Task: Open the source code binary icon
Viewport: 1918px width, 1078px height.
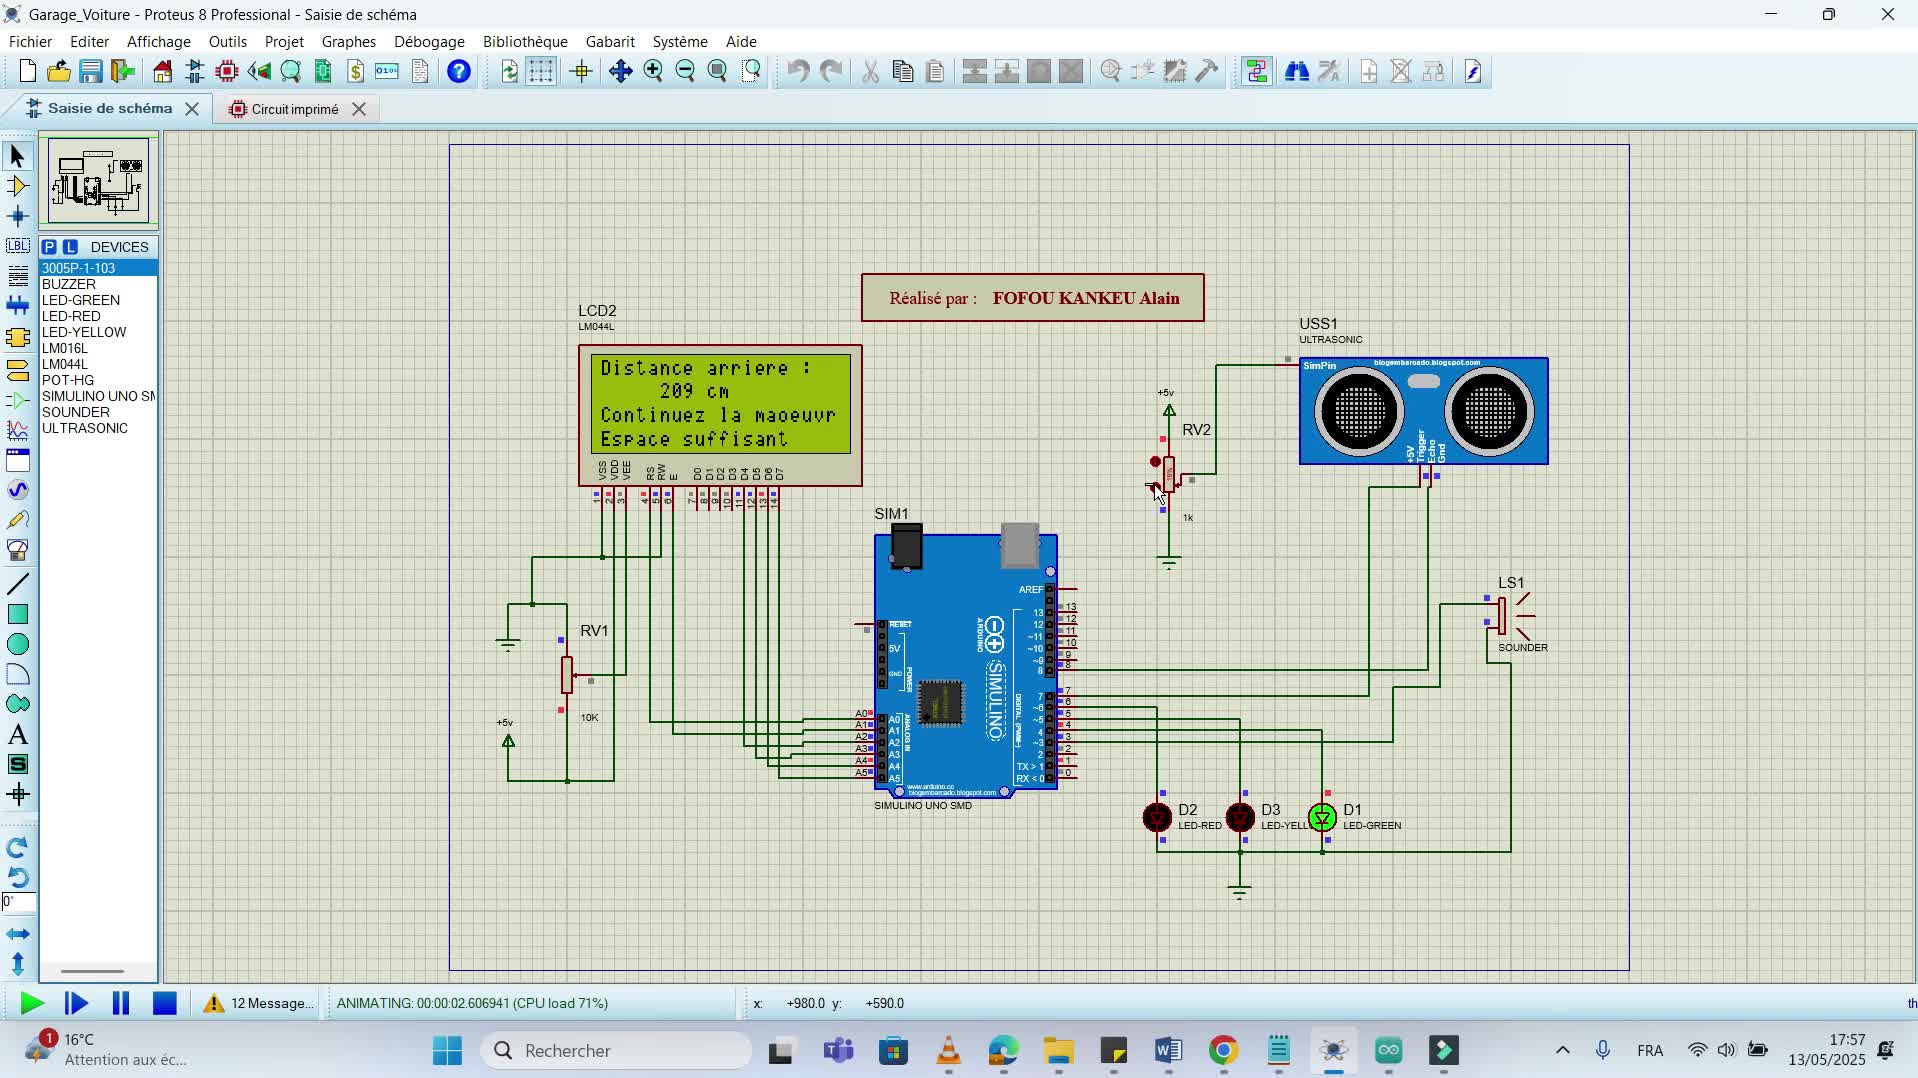Action: 387,71
